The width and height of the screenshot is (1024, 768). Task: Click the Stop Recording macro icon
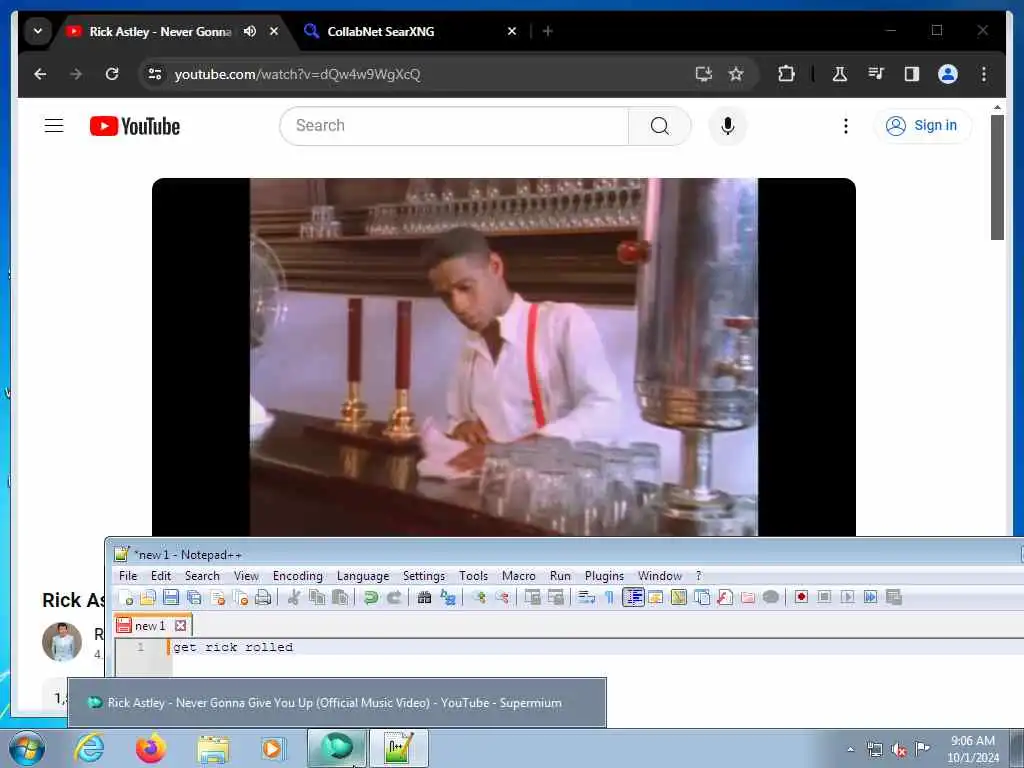tap(824, 598)
